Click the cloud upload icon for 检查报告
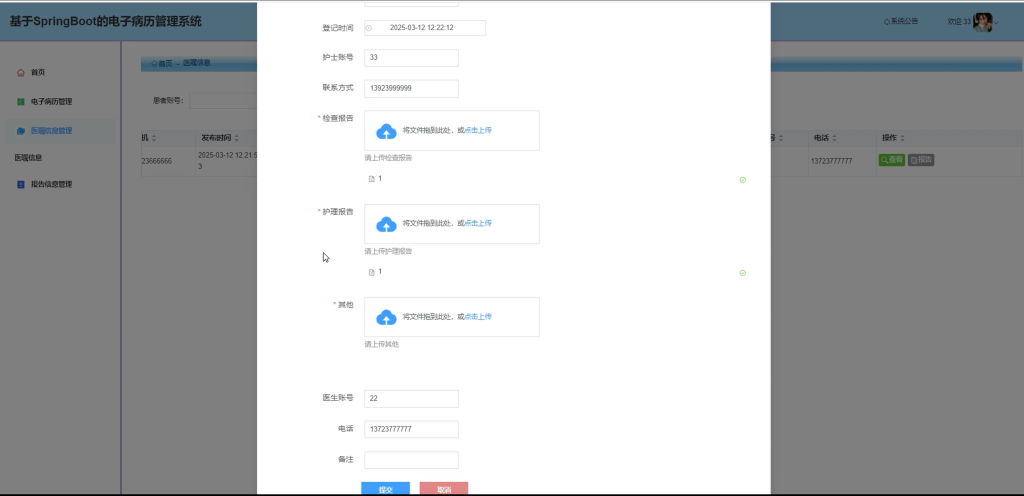1024x496 pixels. [x=387, y=131]
